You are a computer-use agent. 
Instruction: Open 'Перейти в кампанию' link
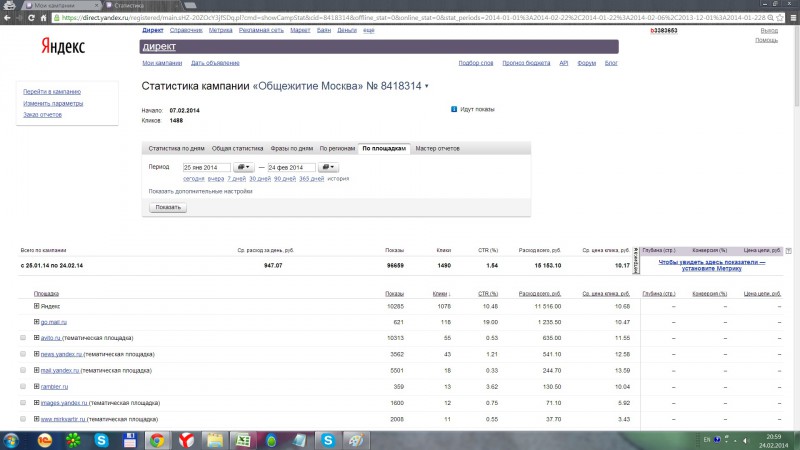(52, 92)
